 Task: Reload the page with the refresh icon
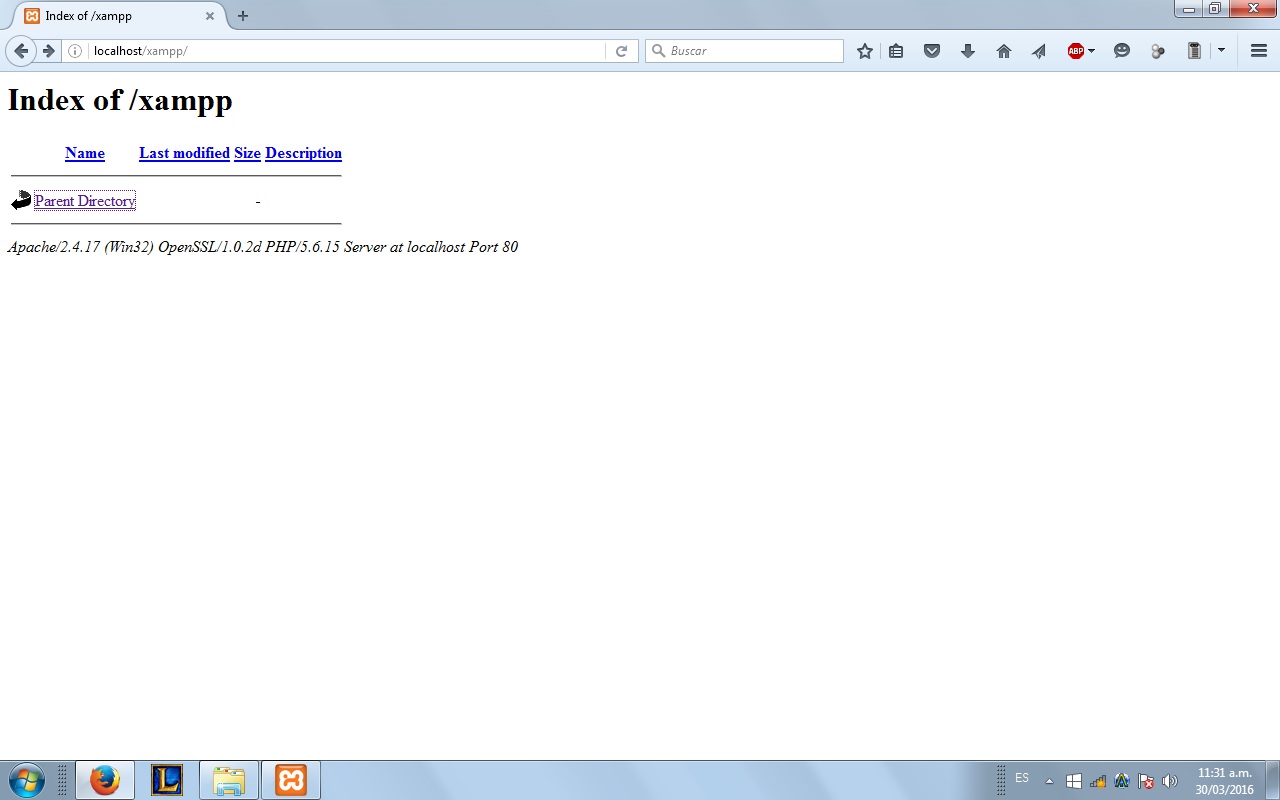tap(621, 51)
